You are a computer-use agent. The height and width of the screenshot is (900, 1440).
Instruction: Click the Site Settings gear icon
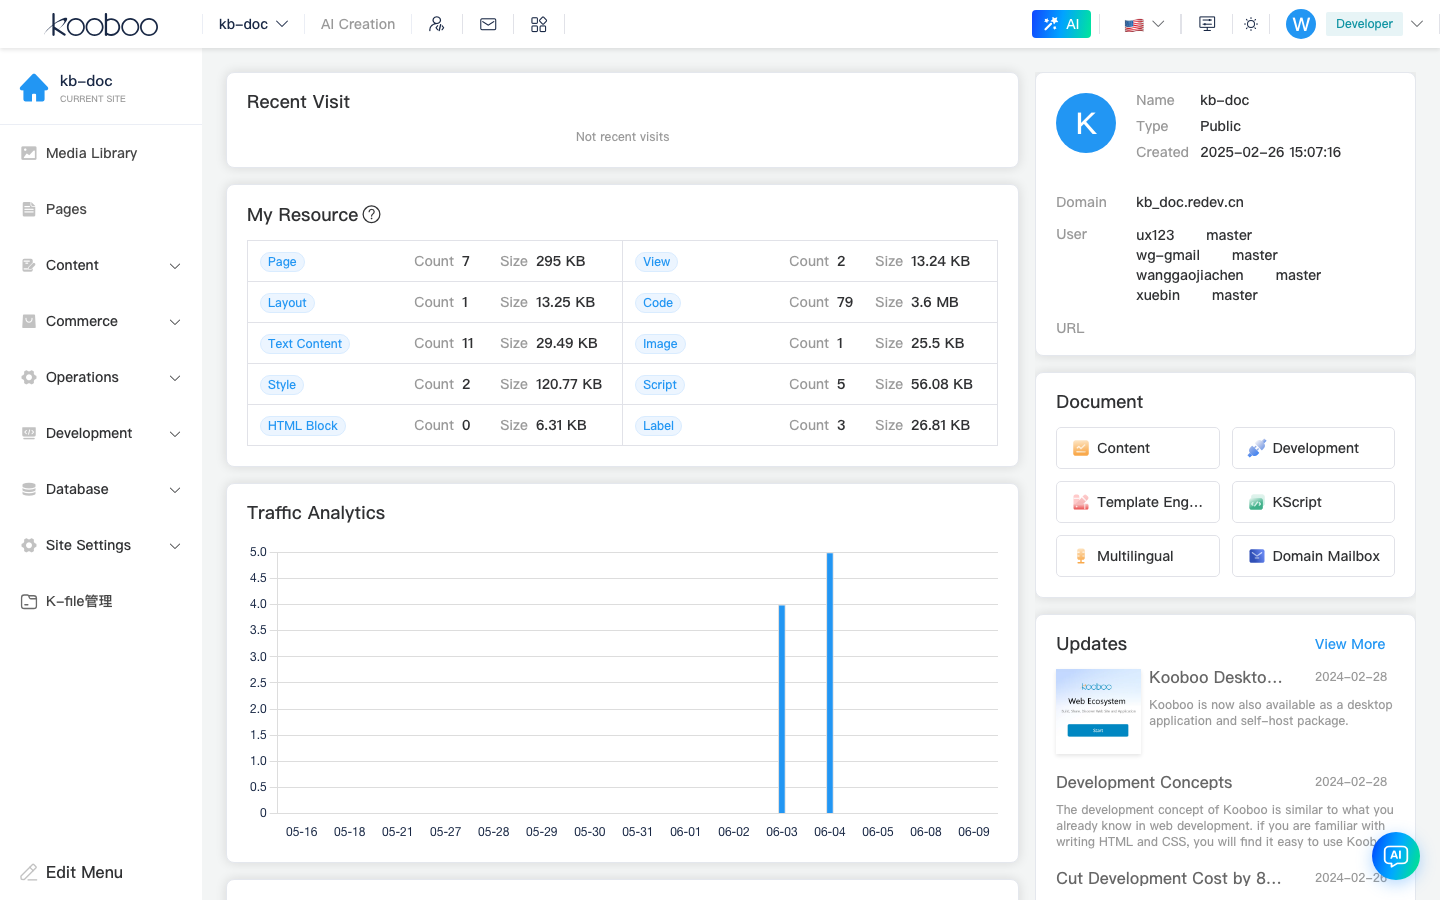29,545
